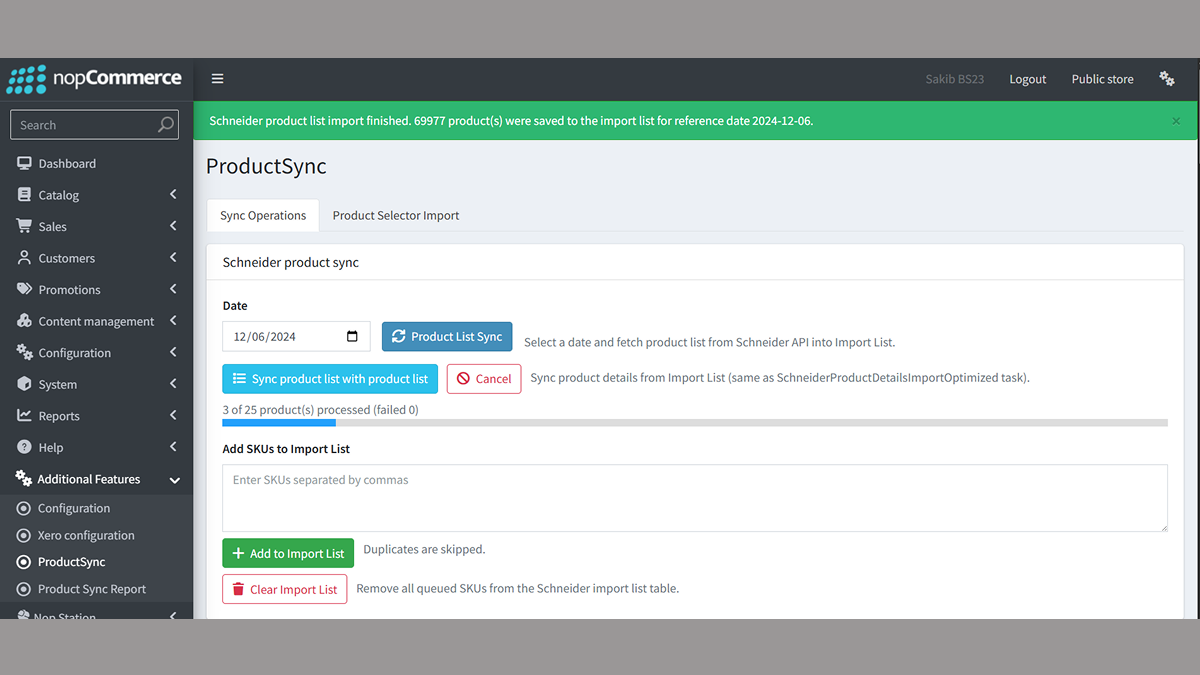Click the Help question mark icon
The width and height of the screenshot is (1200, 675).
[x=25, y=447]
